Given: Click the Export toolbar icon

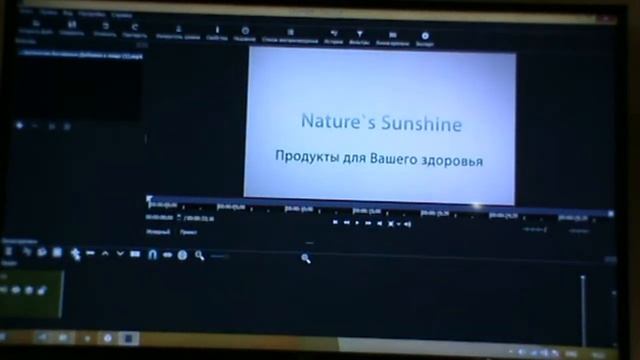Looking at the screenshot, I should pos(425,36).
